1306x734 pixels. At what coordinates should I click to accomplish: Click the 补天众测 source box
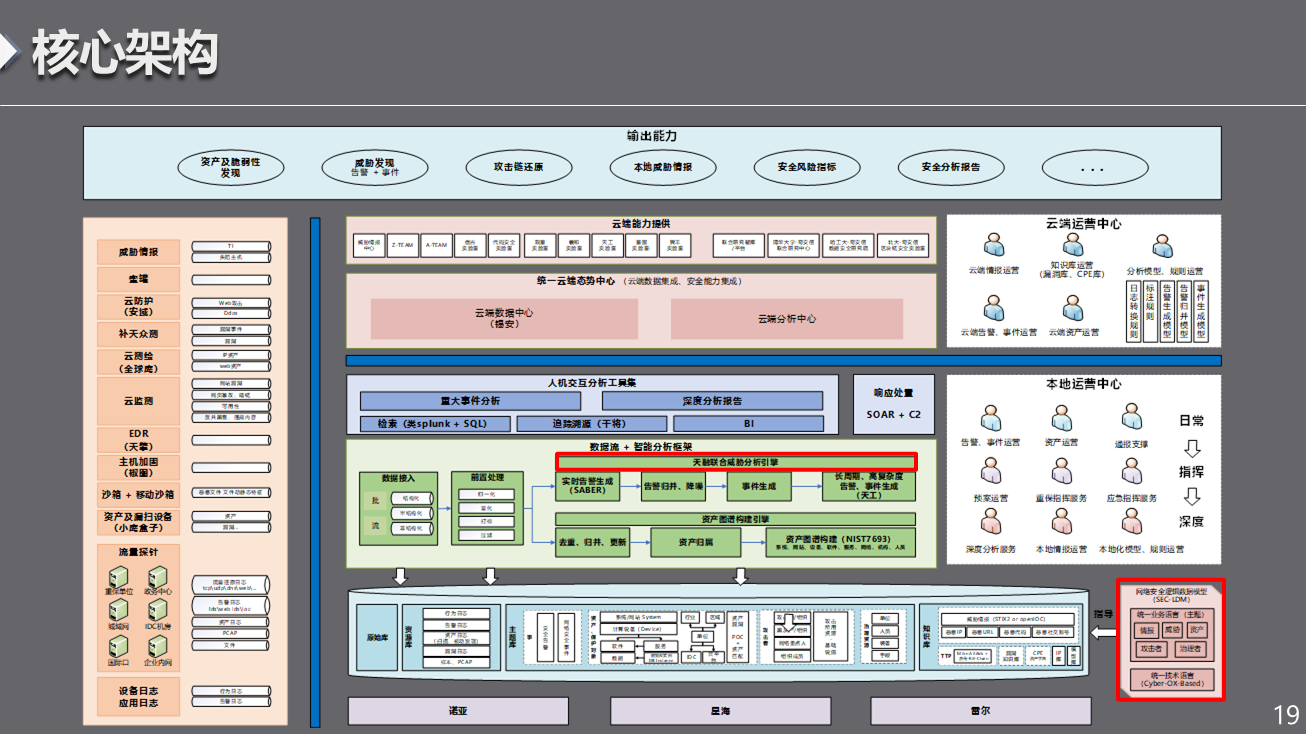tap(139, 334)
